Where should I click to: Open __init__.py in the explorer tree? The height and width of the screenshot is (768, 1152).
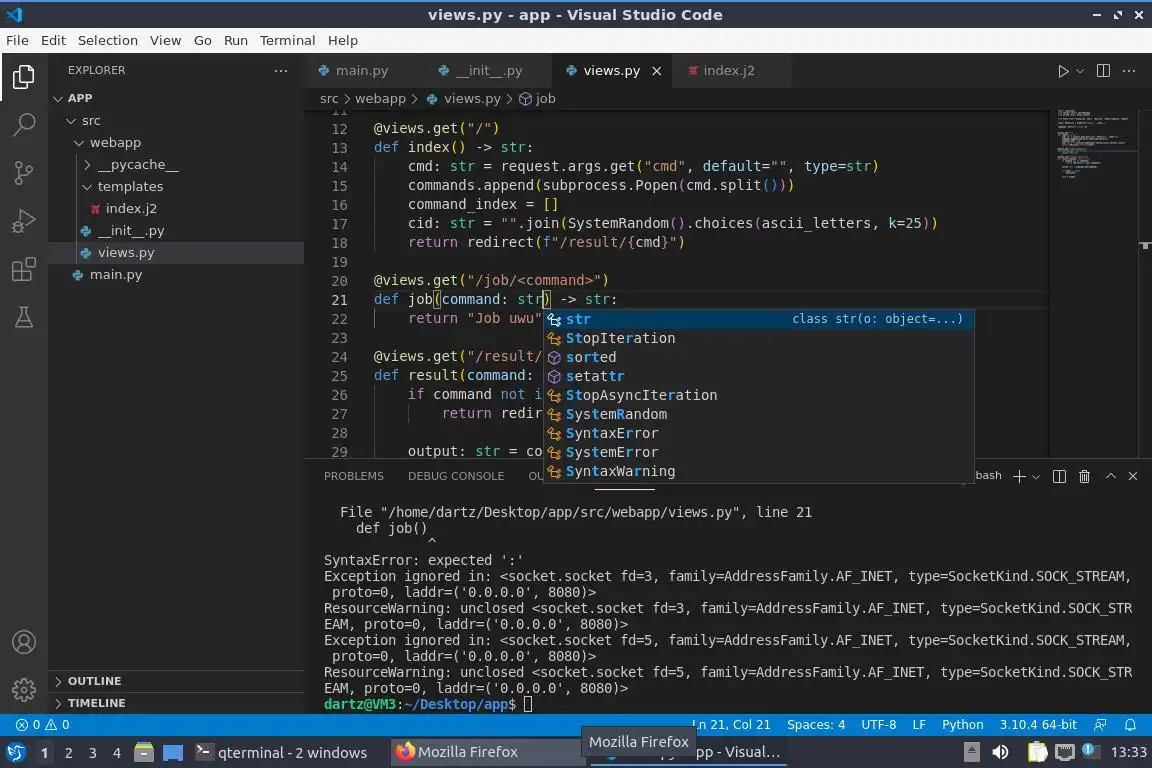[x=176, y=230]
